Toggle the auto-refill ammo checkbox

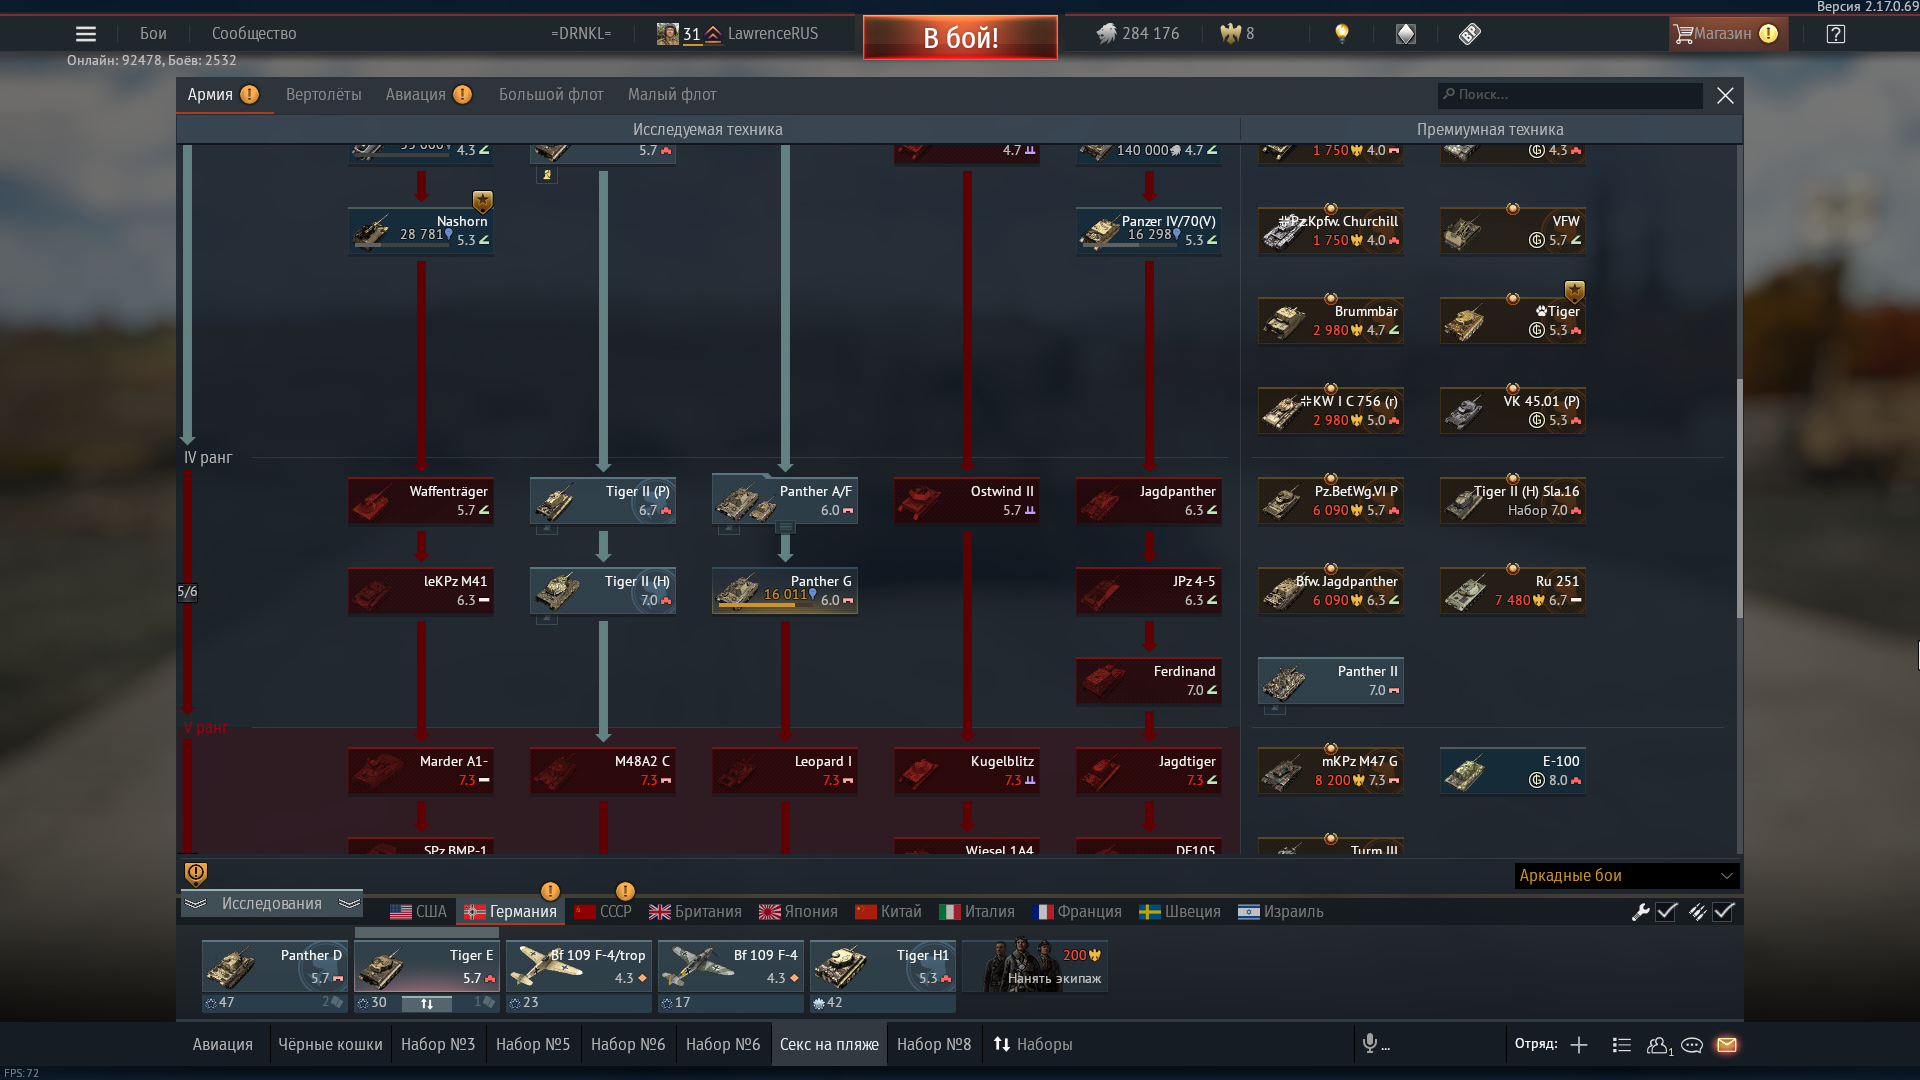pyautogui.click(x=1724, y=911)
